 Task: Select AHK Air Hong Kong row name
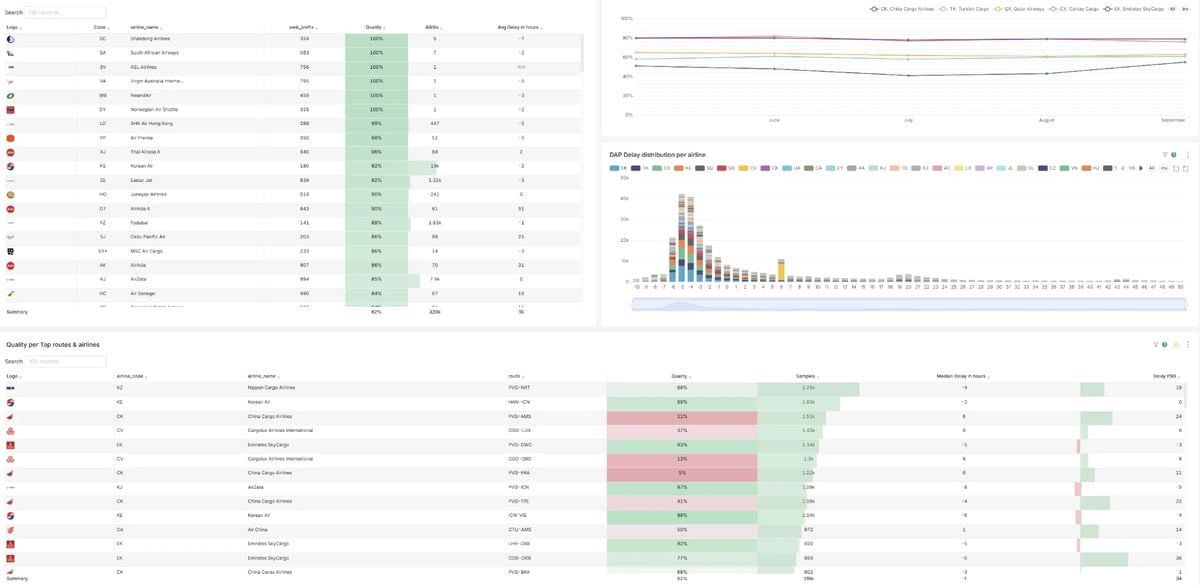pos(151,123)
